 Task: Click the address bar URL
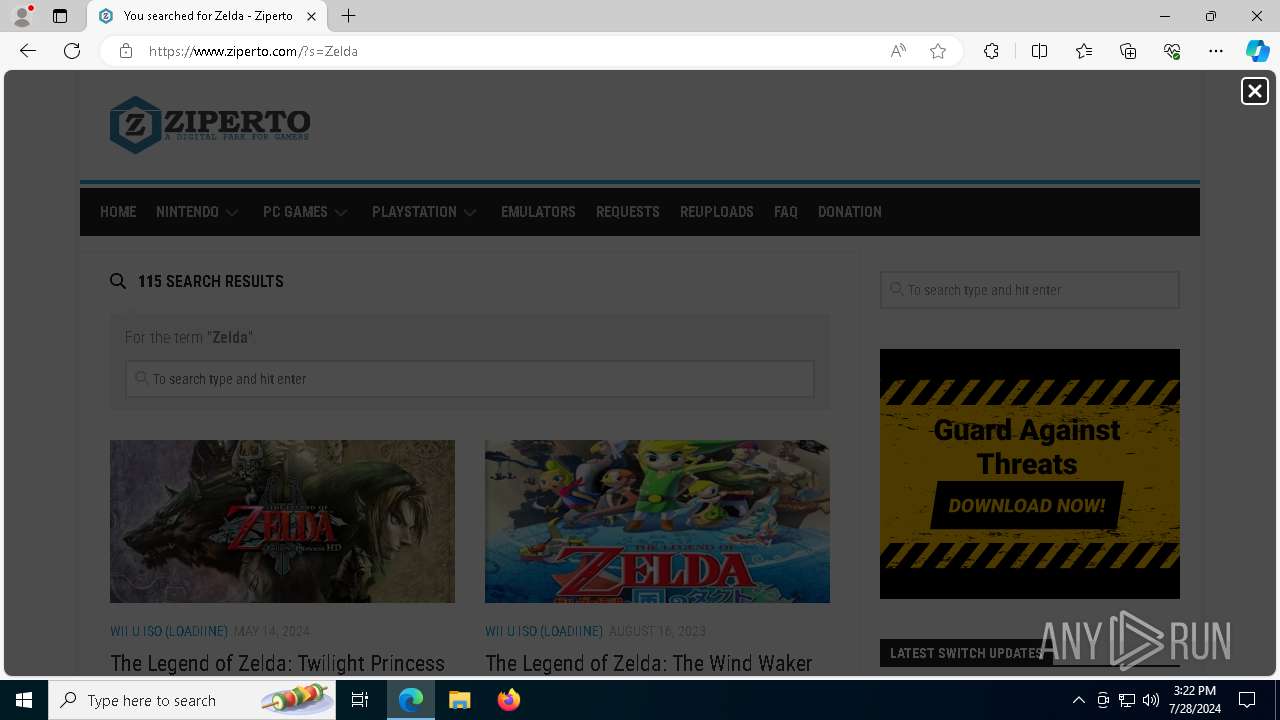point(253,51)
